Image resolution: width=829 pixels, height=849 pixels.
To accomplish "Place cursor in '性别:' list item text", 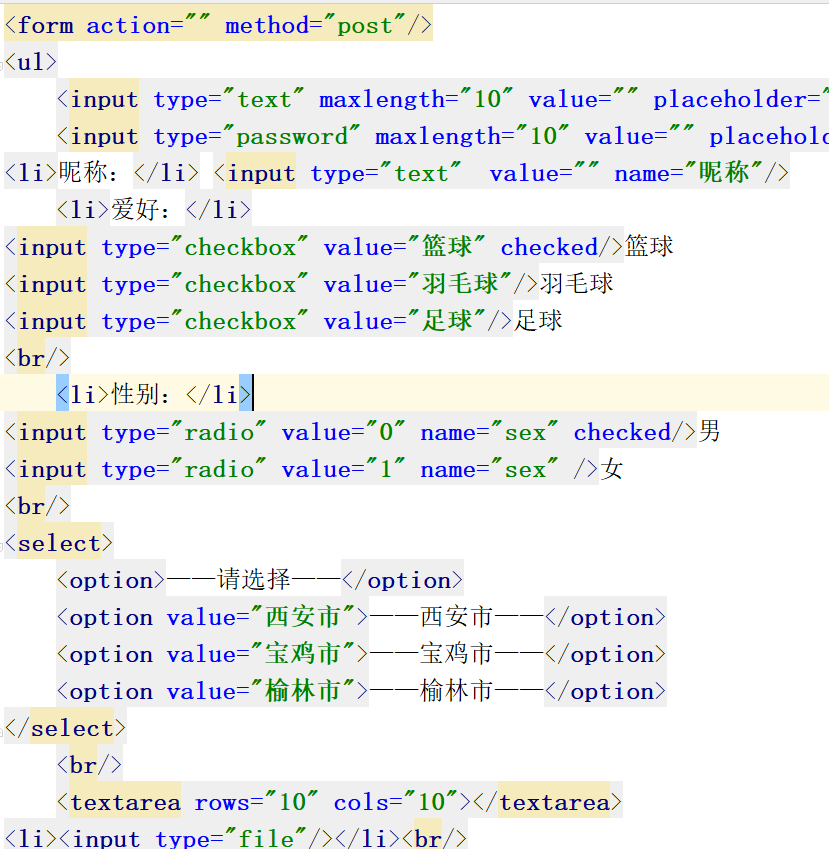I will pyautogui.click(x=141, y=395).
